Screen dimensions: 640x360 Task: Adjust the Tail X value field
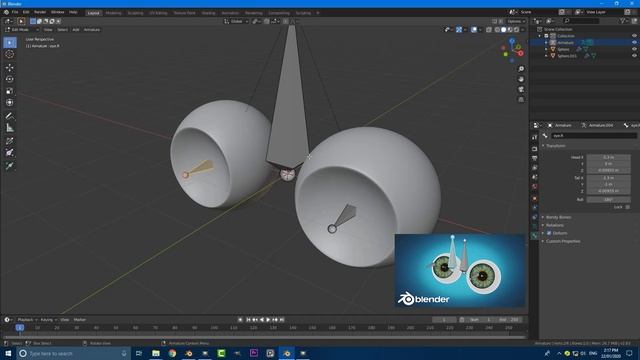point(609,178)
